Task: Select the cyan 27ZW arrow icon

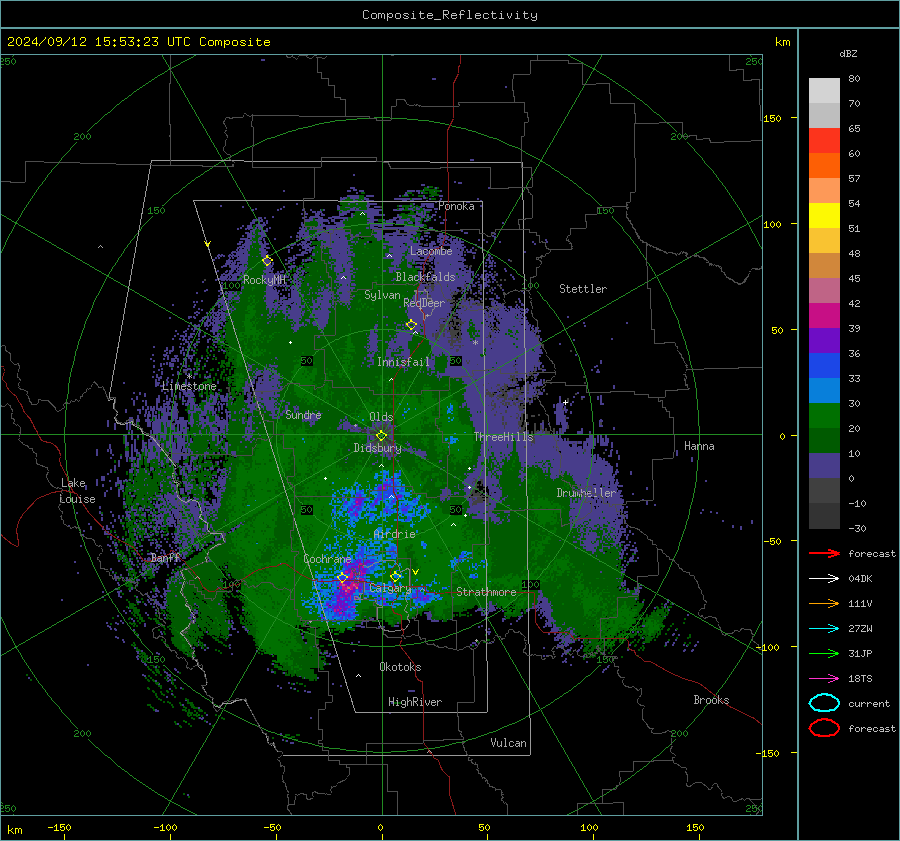Action: pos(824,629)
